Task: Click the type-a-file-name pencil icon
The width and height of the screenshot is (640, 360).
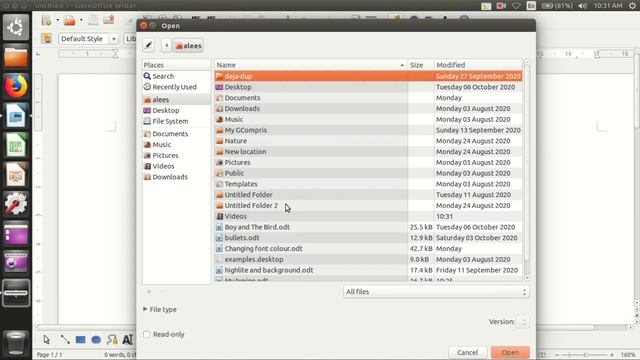Action: (149, 45)
